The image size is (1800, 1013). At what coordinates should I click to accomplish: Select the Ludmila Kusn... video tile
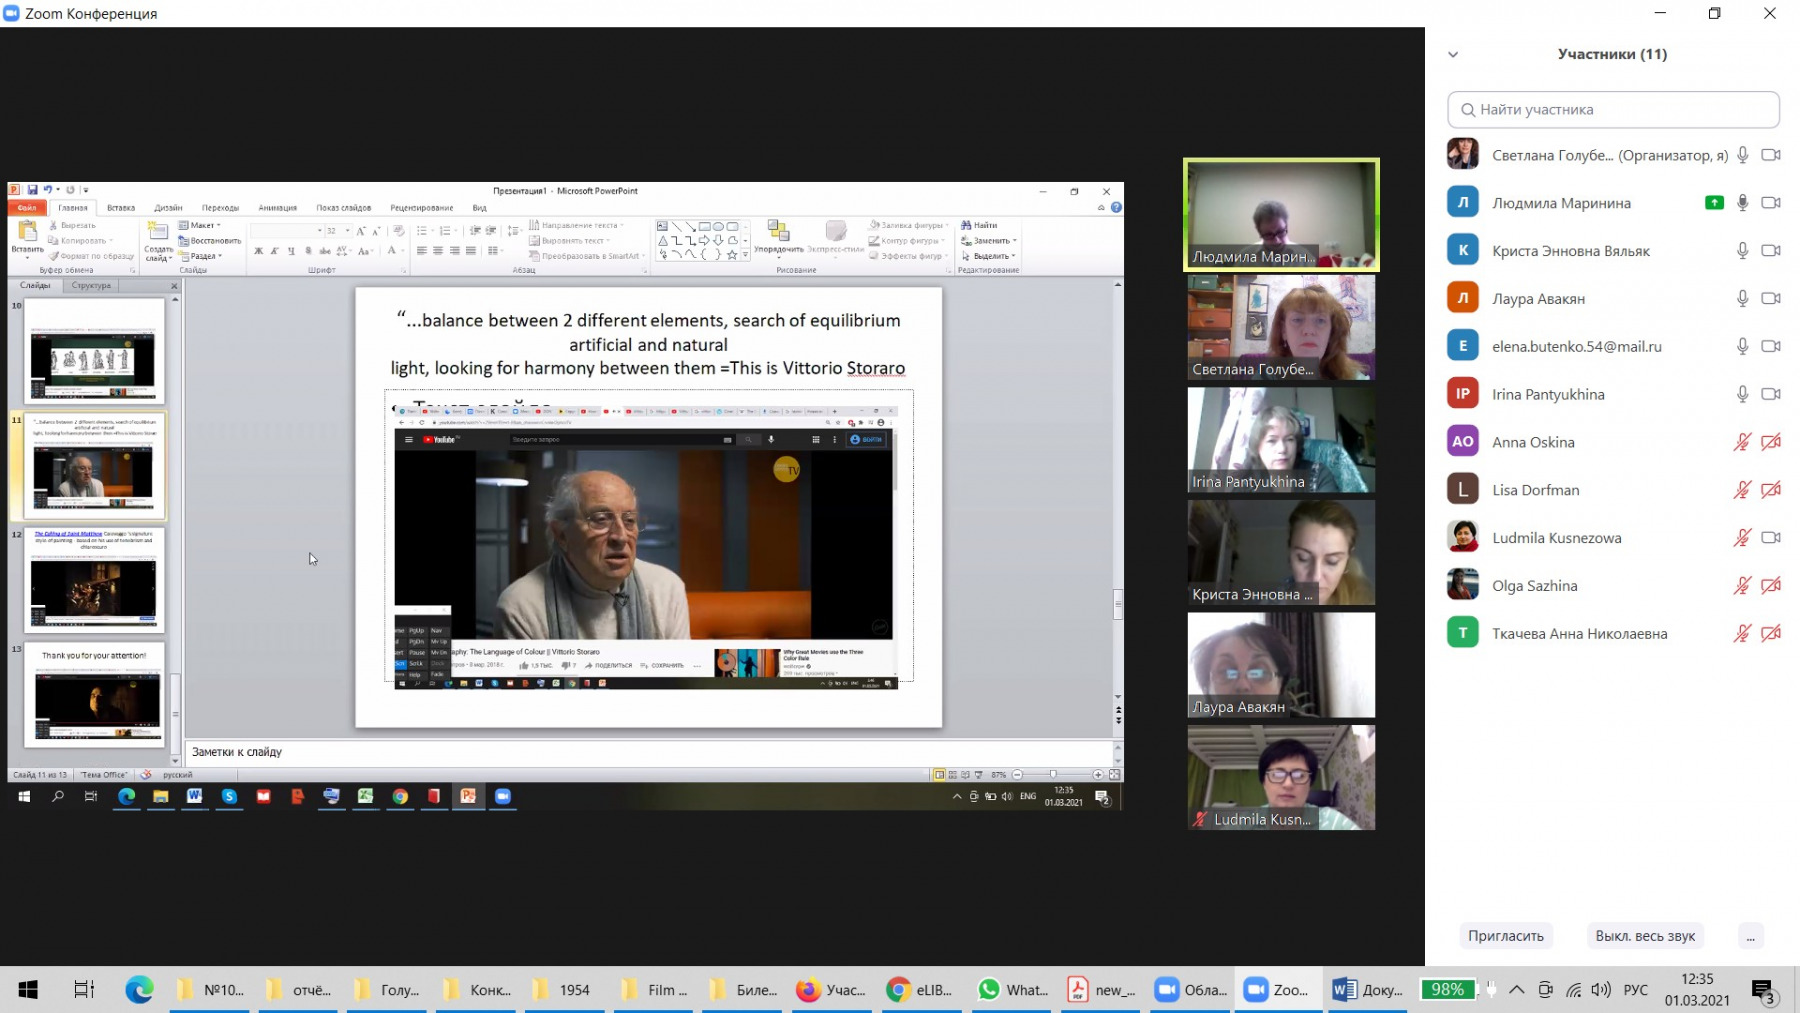click(x=1281, y=778)
